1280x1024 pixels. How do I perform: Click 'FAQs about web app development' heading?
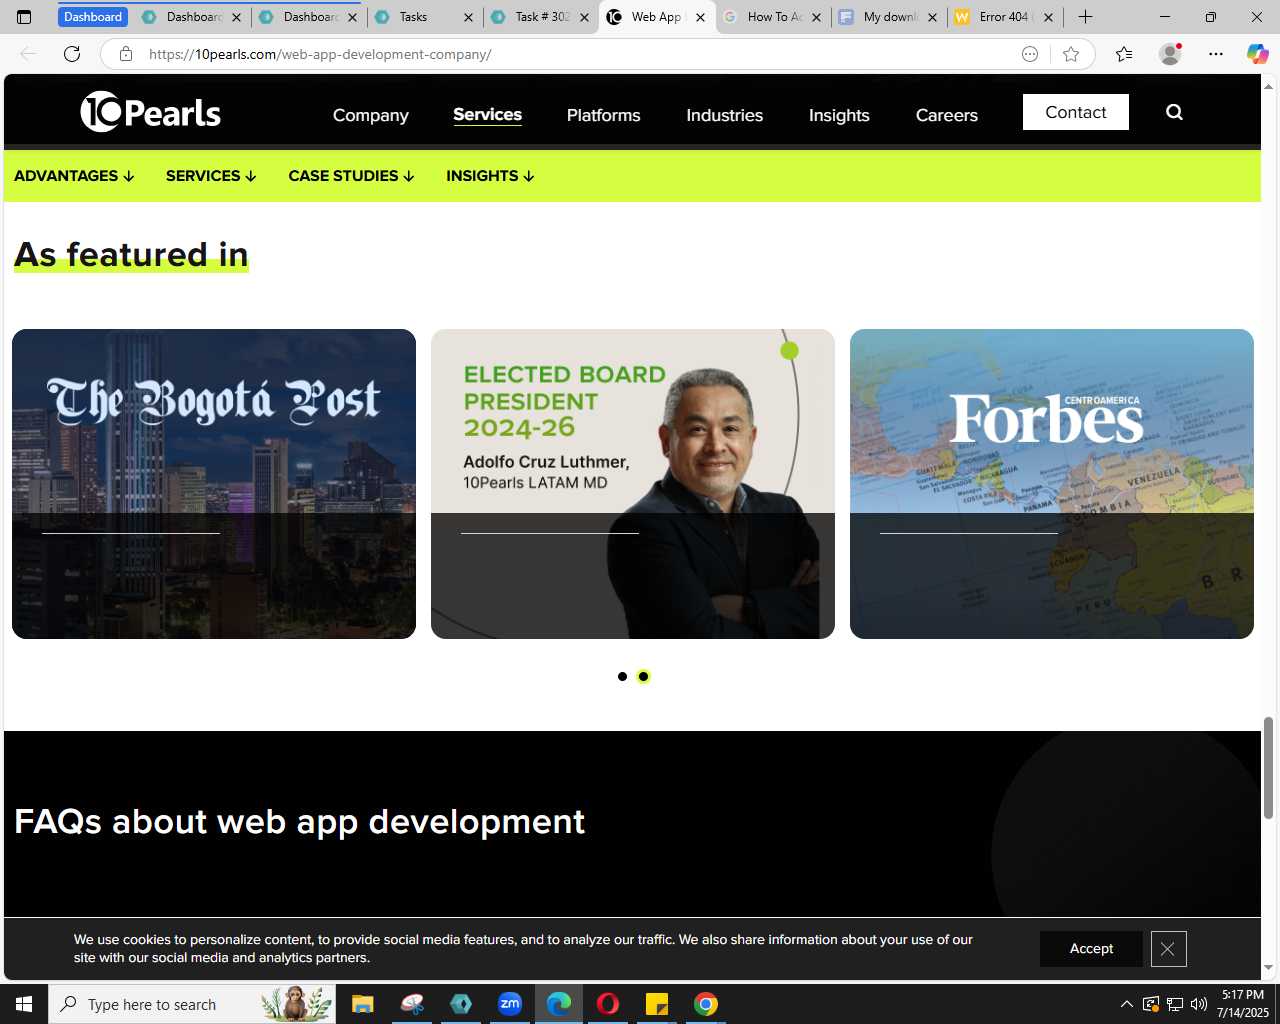(x=300, y=822)
